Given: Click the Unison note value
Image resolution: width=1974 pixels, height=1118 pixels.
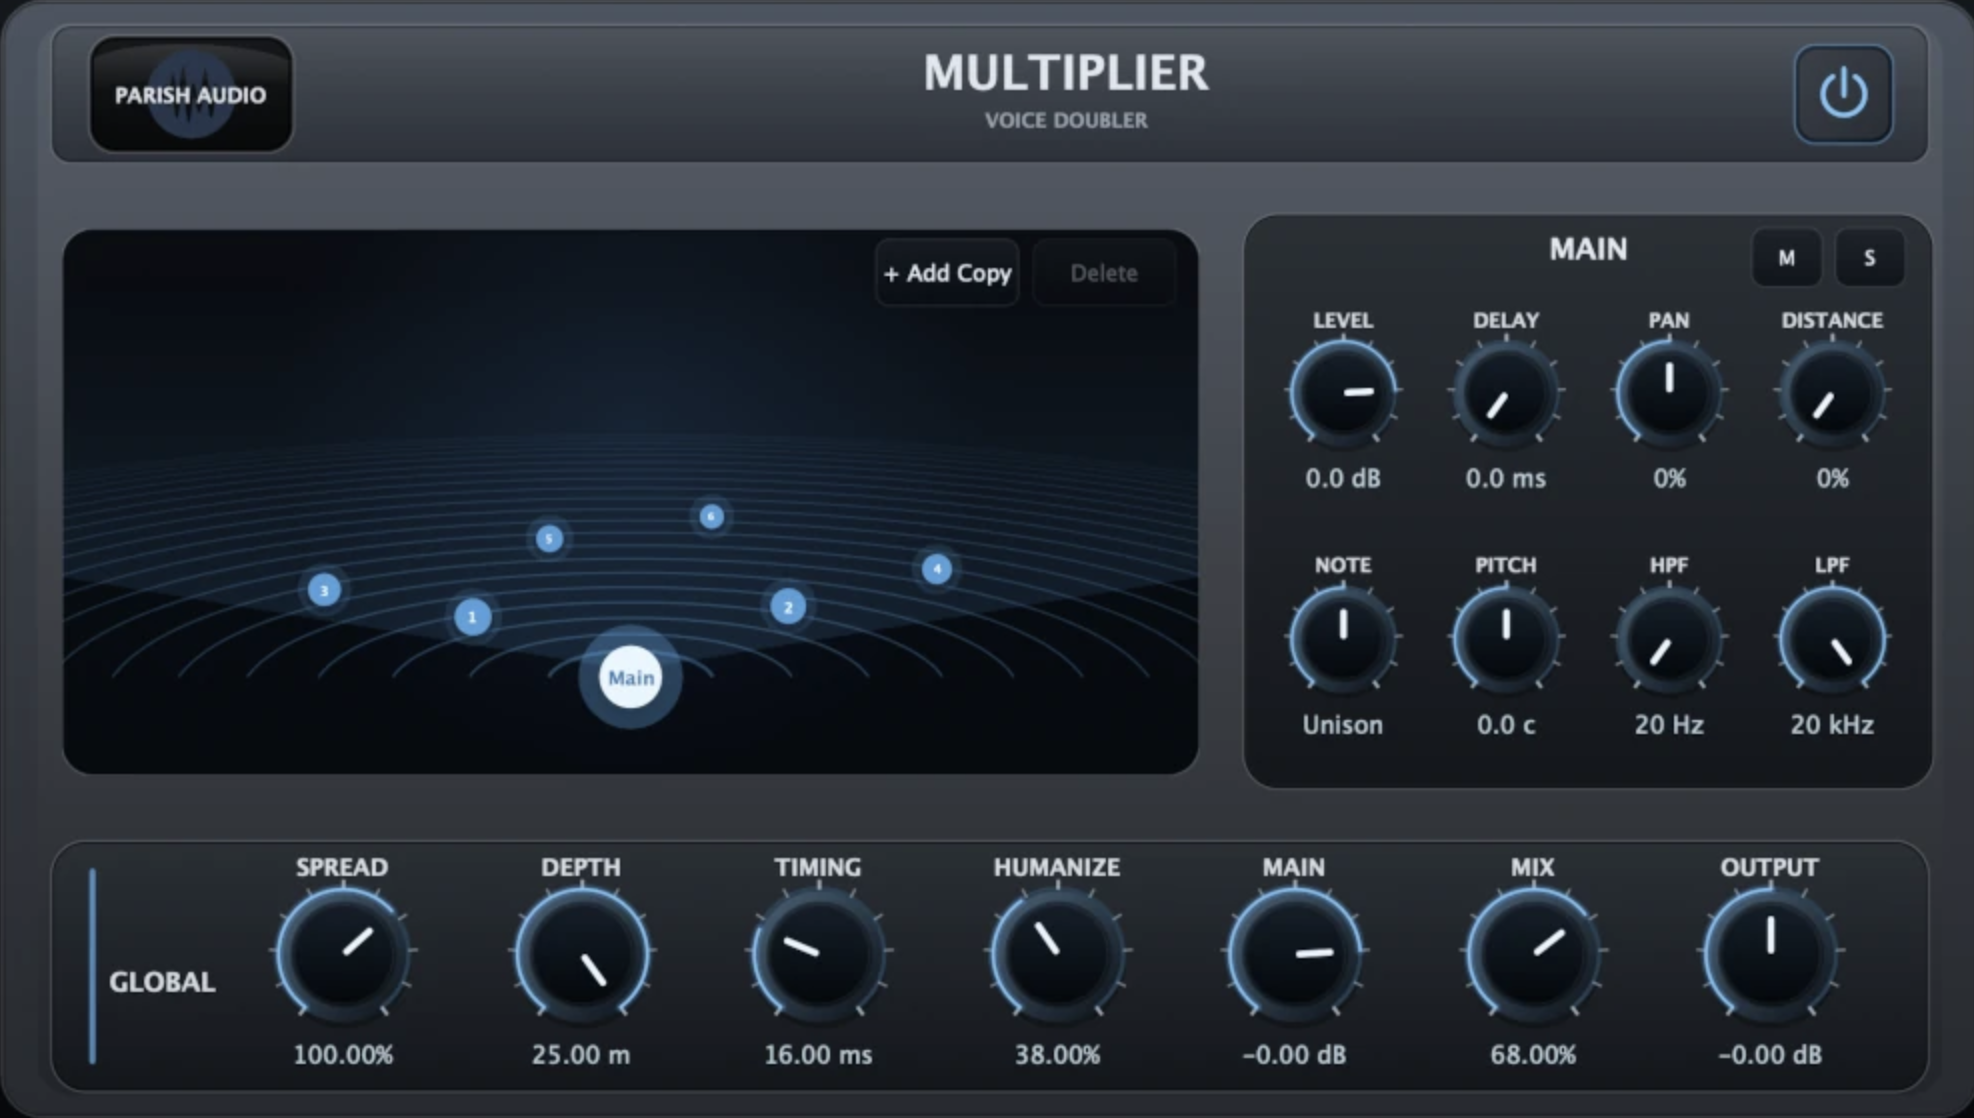Looking at the screenshot, I should tap(1343, 724).
